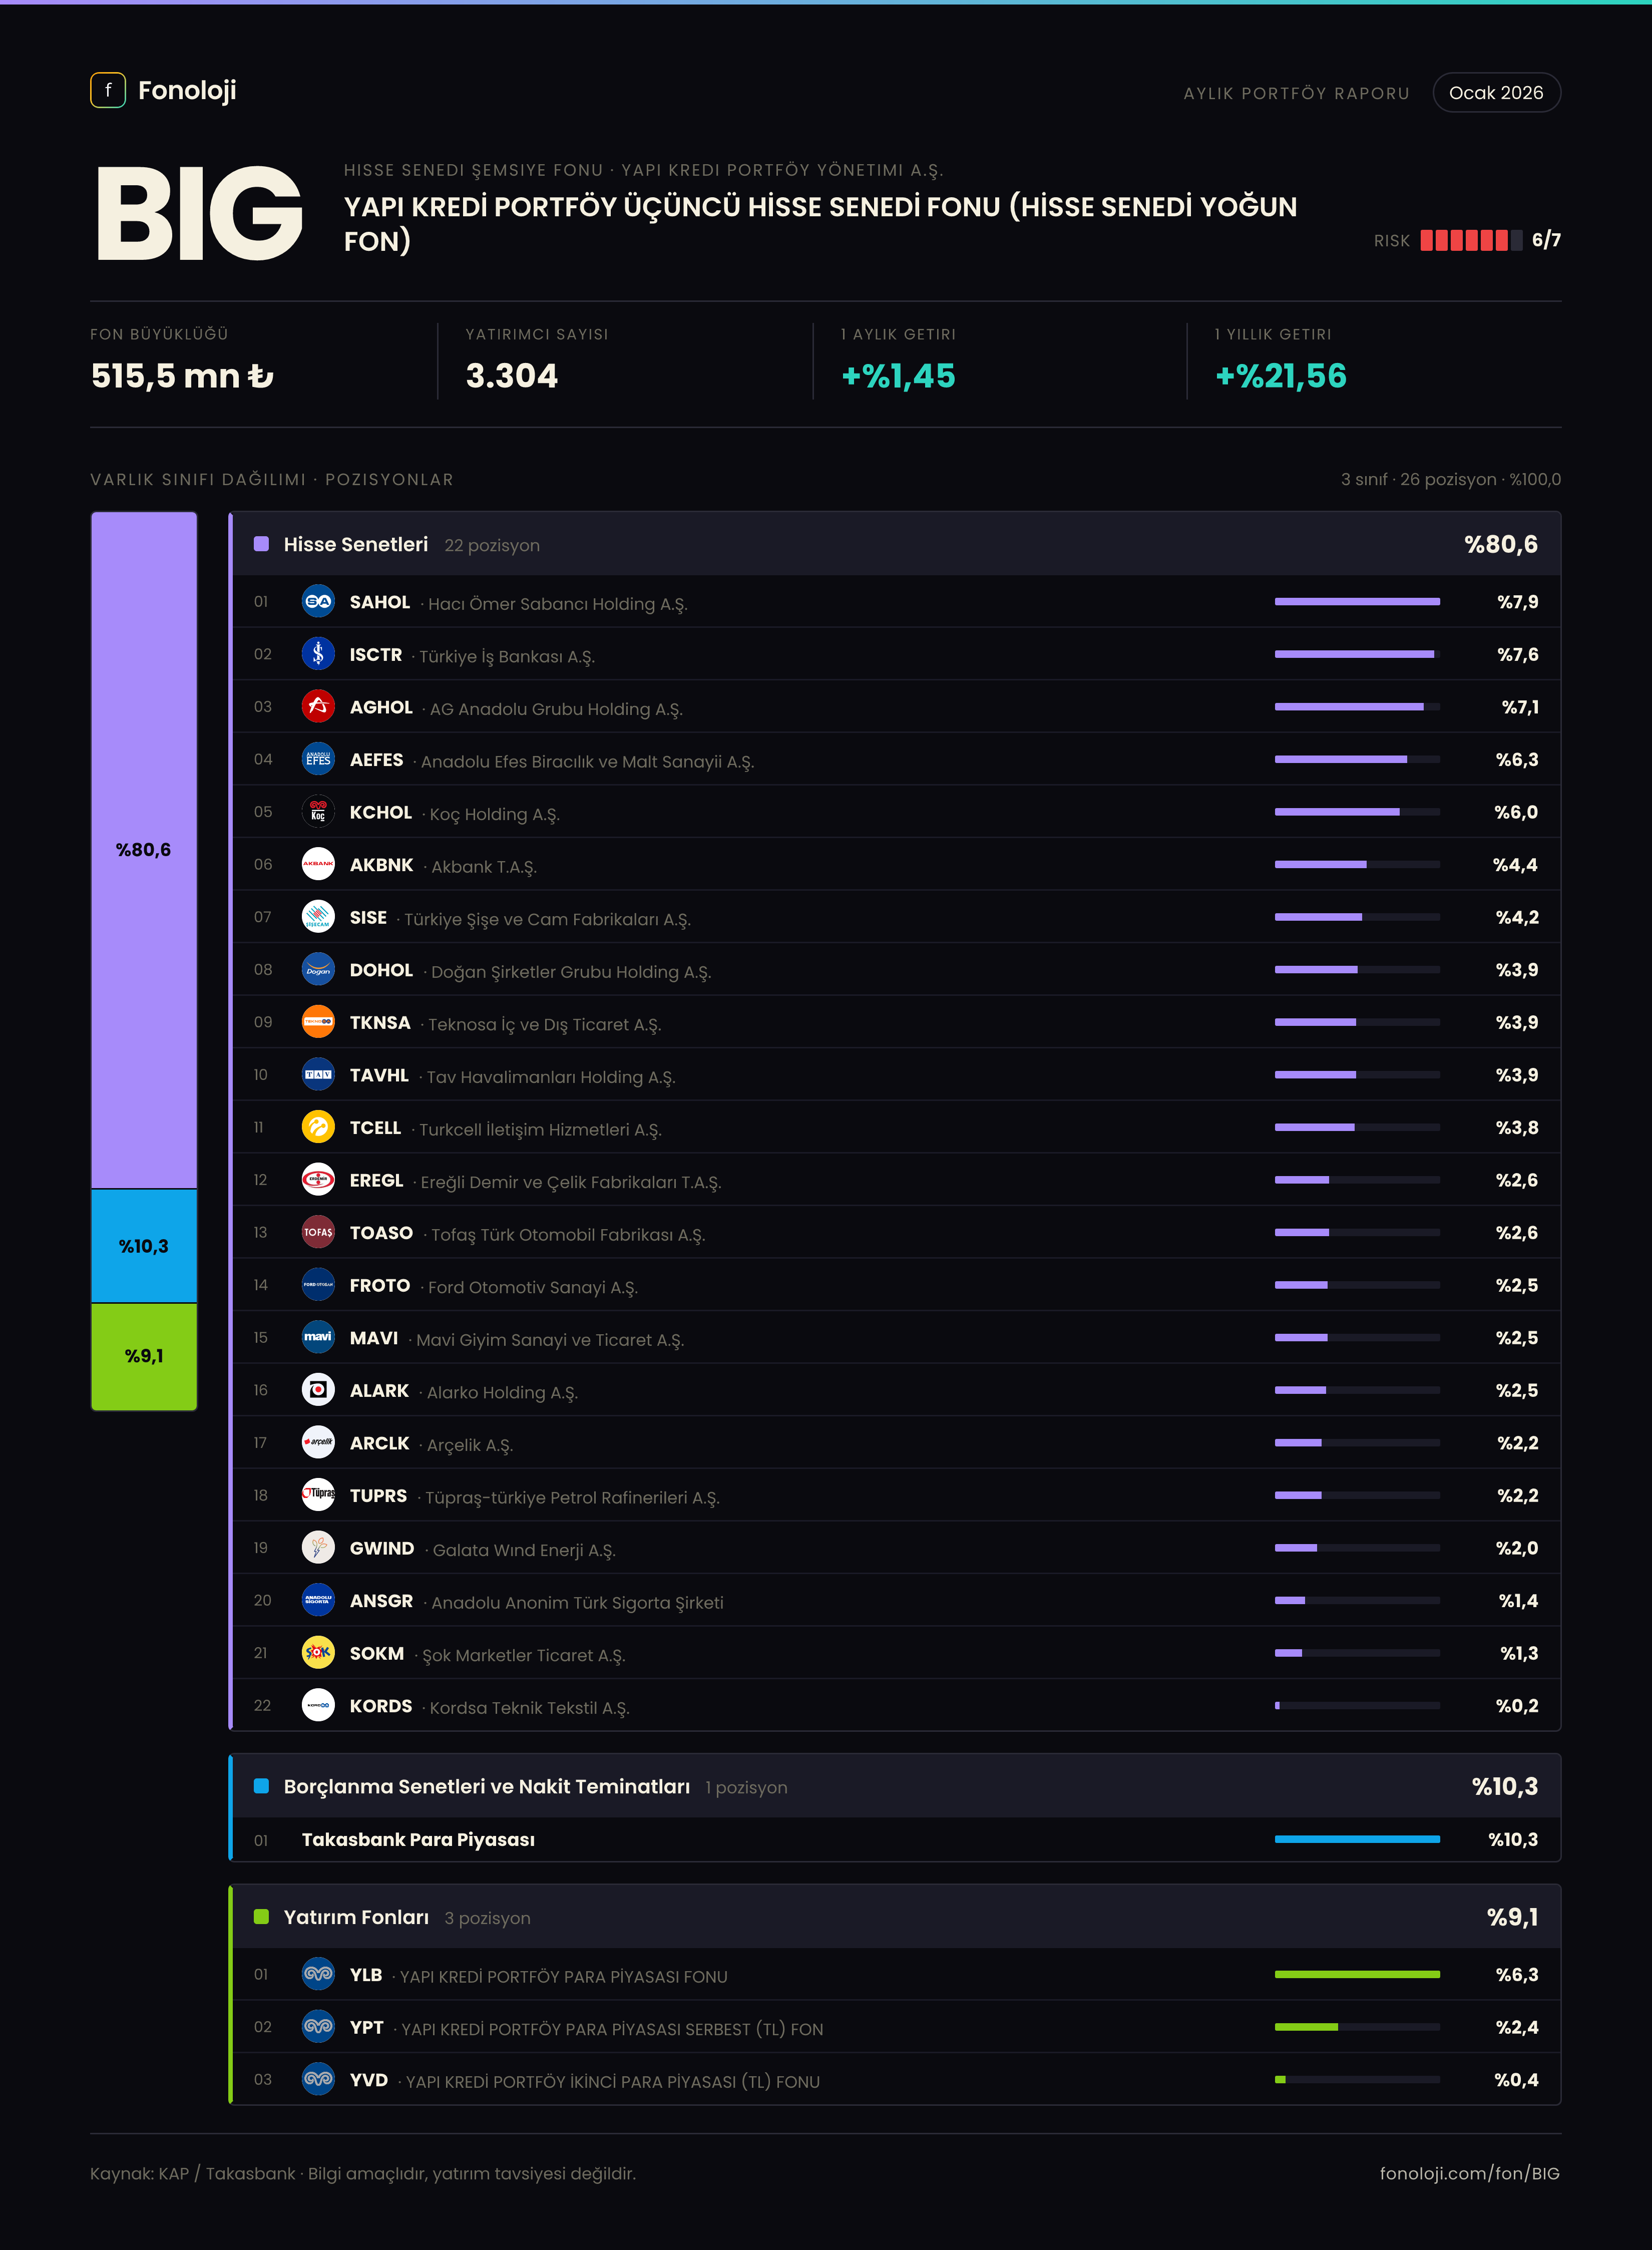Image resolution: width=1652 pixels, height=2250 pixels.
Task: Select the FROTO Ford Otomotiv logo
Action: [318, 1285]
